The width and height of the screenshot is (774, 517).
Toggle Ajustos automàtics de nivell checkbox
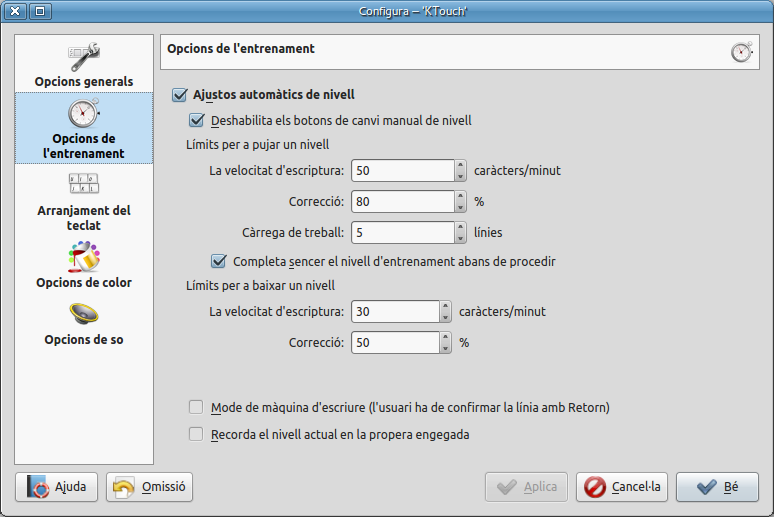180,95
